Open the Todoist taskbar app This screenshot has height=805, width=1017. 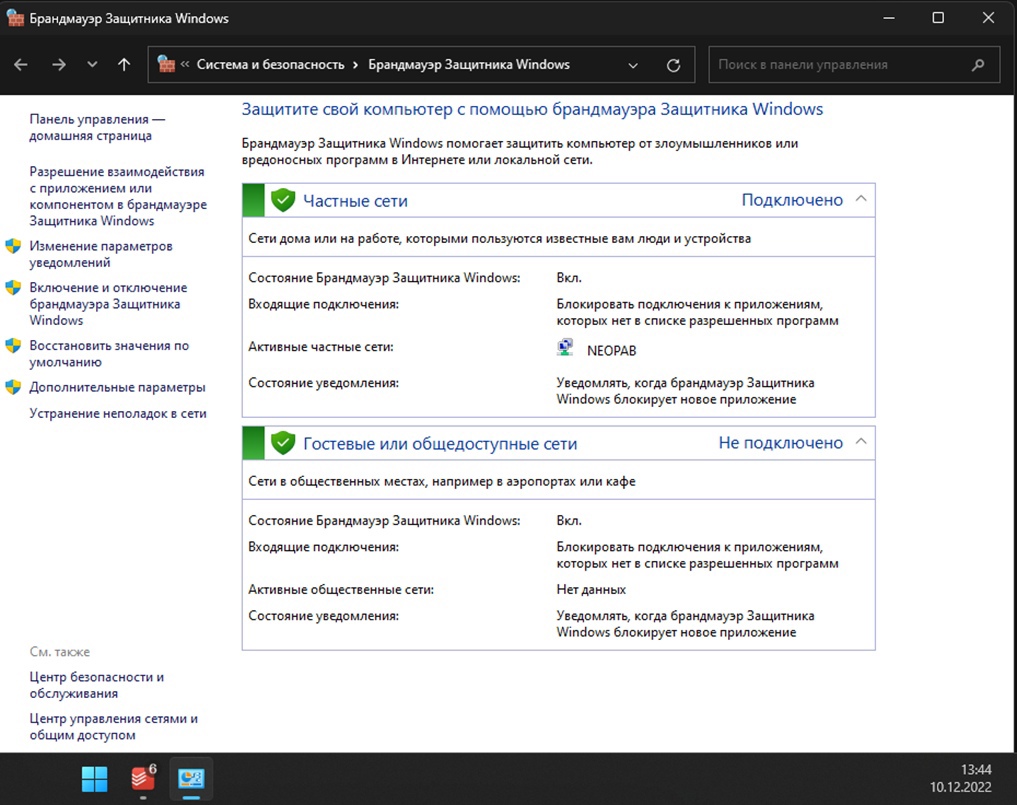143,778
